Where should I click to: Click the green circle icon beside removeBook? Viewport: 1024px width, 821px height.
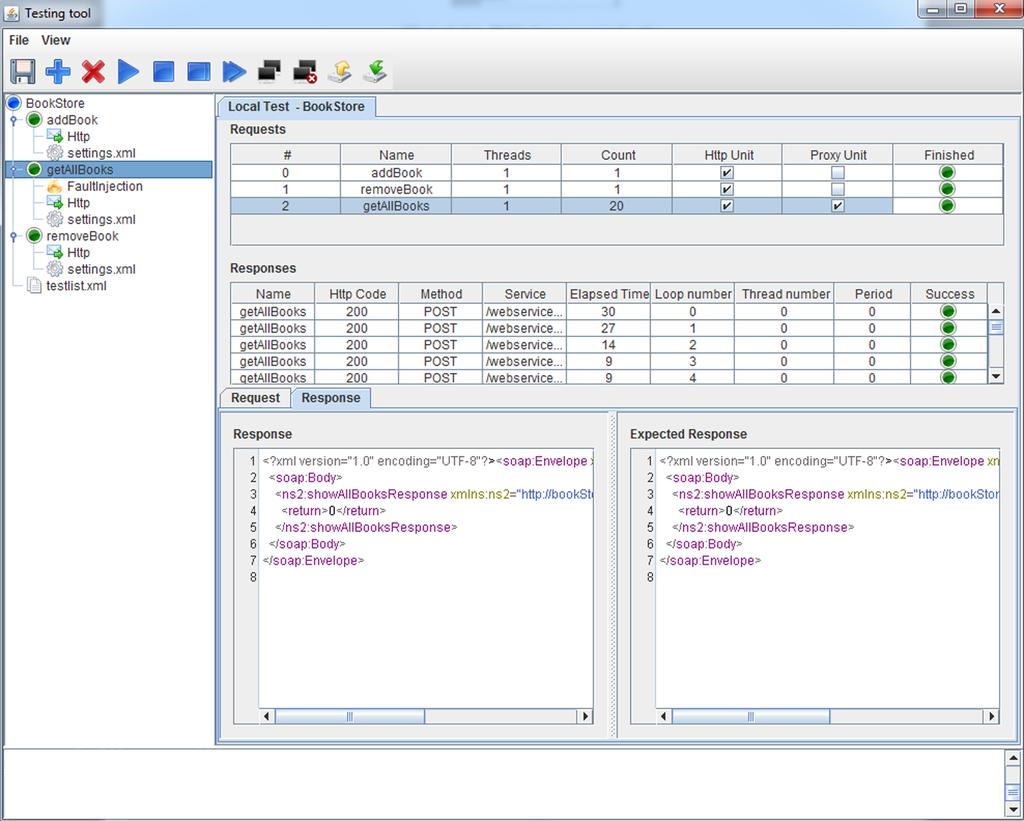pos(35,236)
